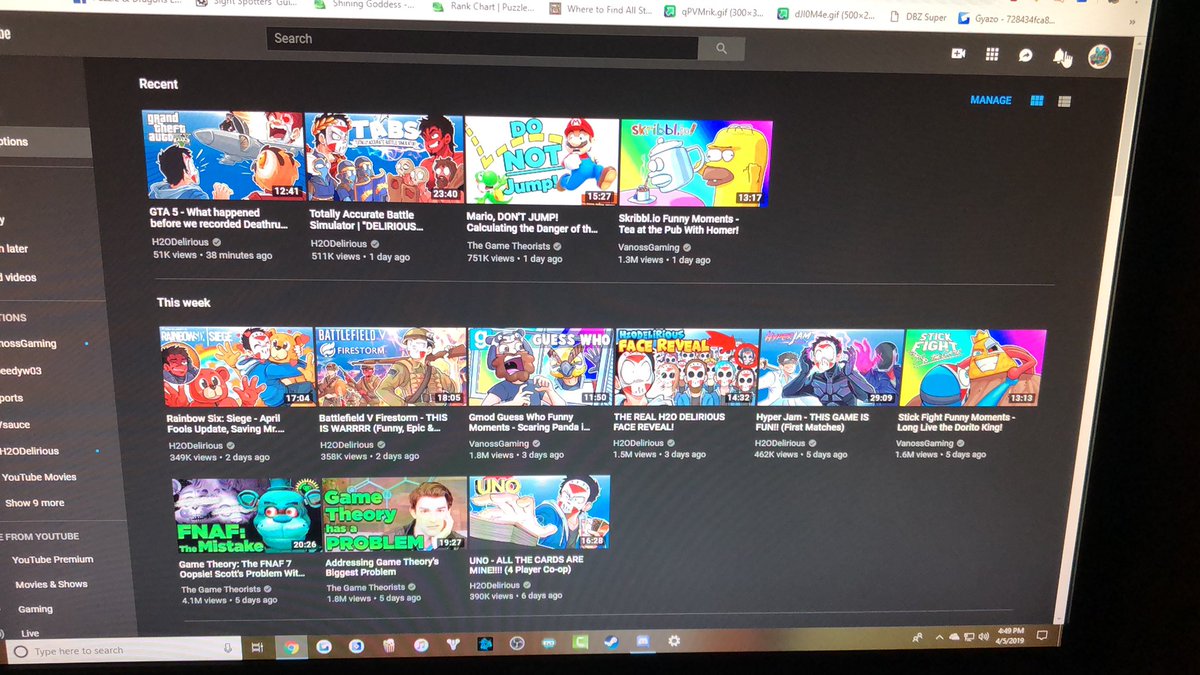
Task: Open the Action Center notification icon
Action: [x=1042, y=635]
